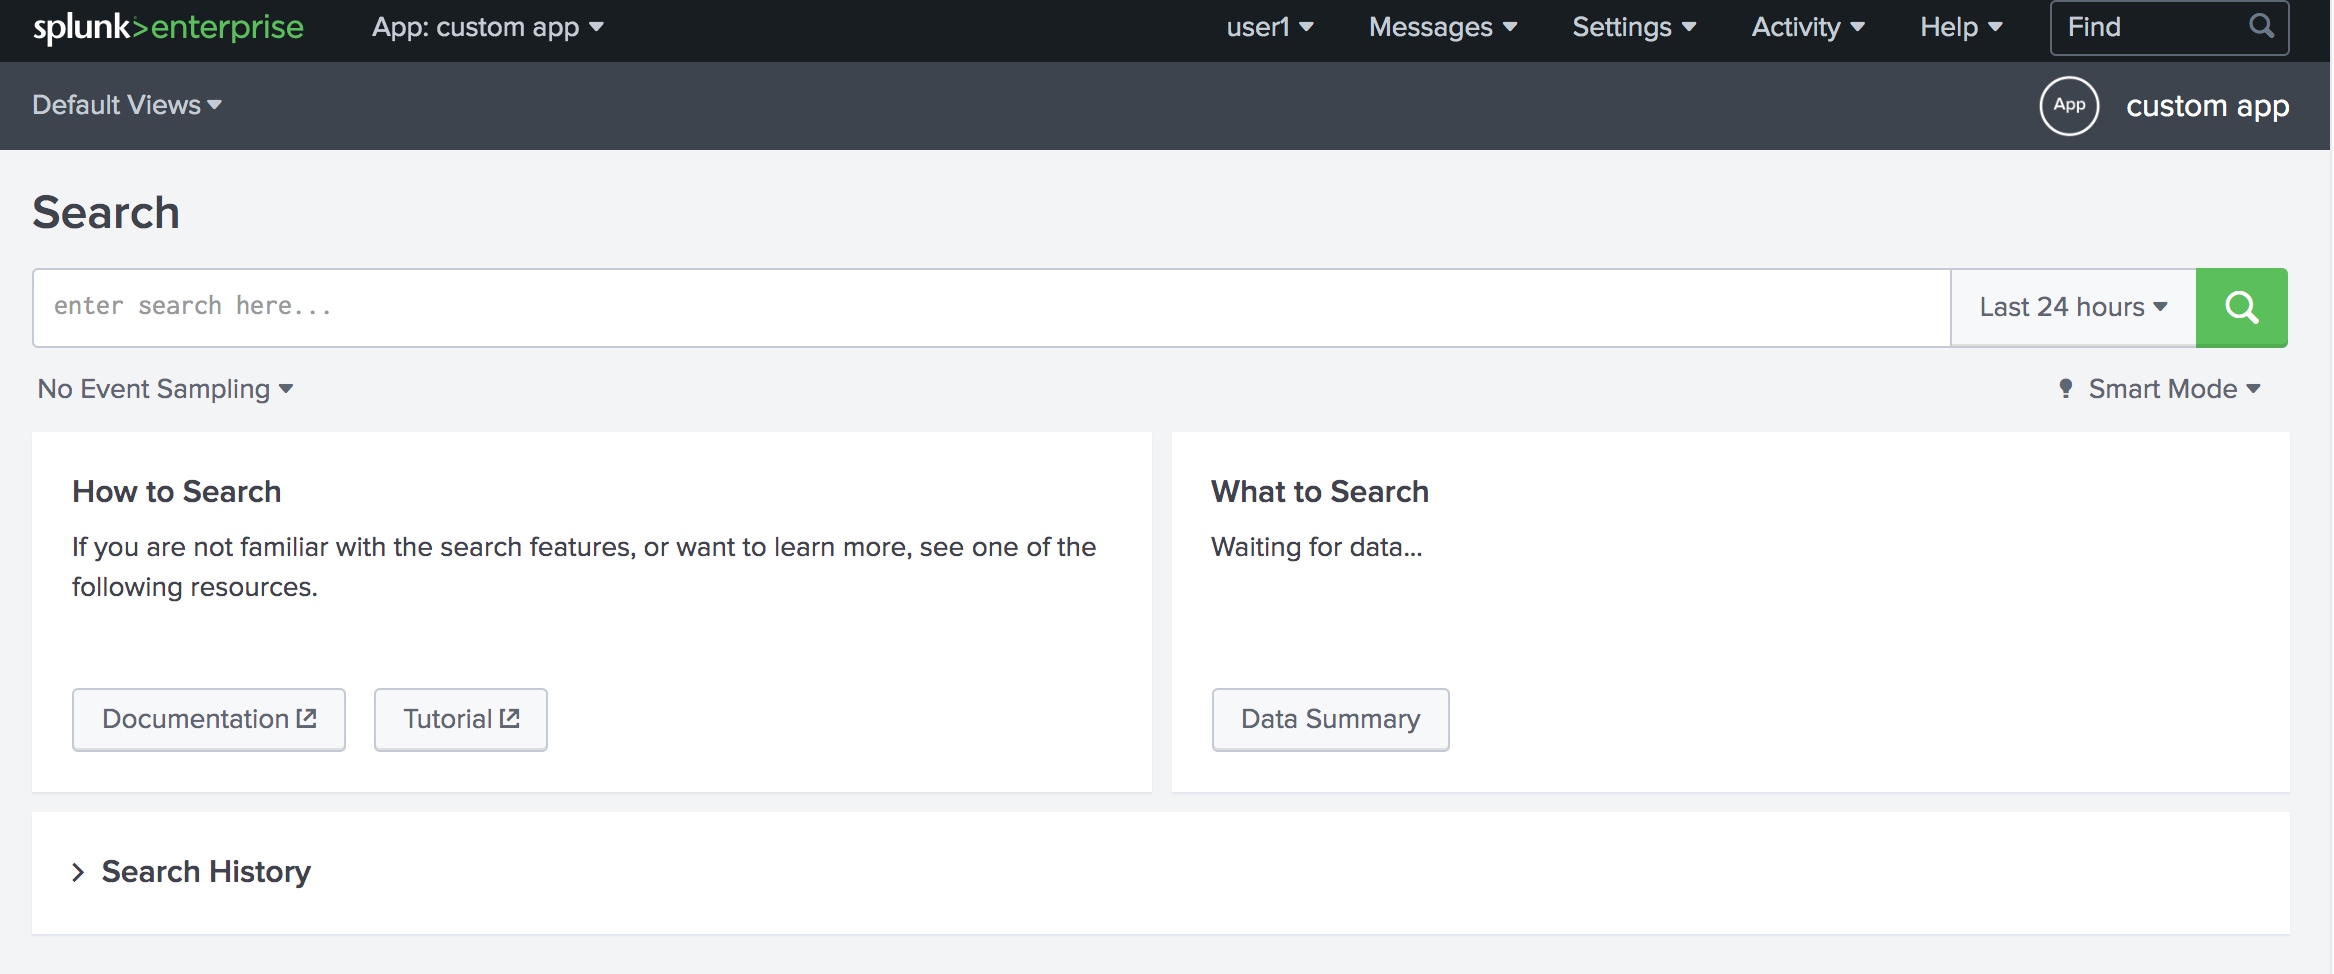Click the Splunk enterprise logo
2334x974 pixels.
[x=168, y=27]
